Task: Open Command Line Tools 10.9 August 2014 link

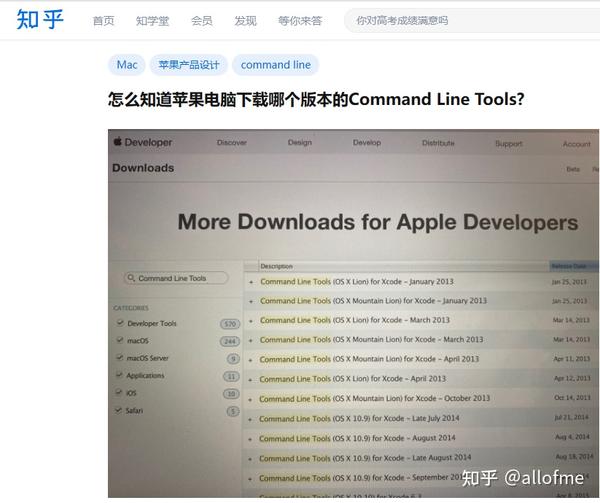Action: (x=357, y=438)
